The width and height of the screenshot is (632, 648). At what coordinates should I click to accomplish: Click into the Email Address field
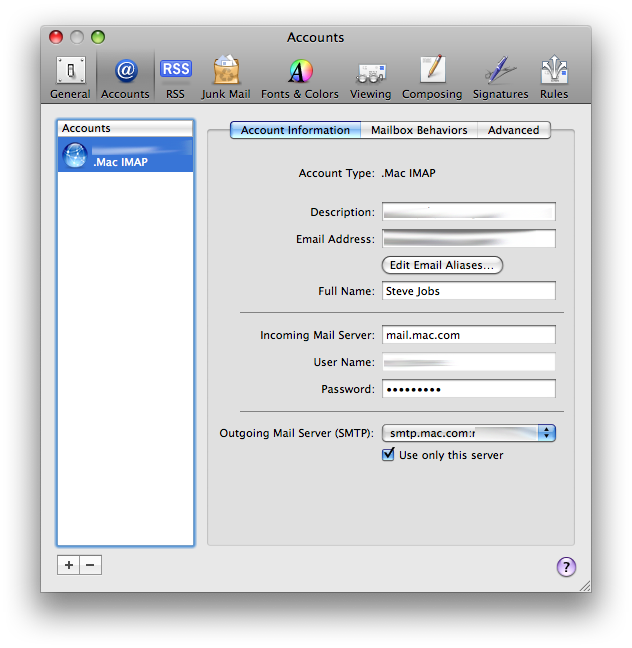pyautogui.click(x=469, y=238)
